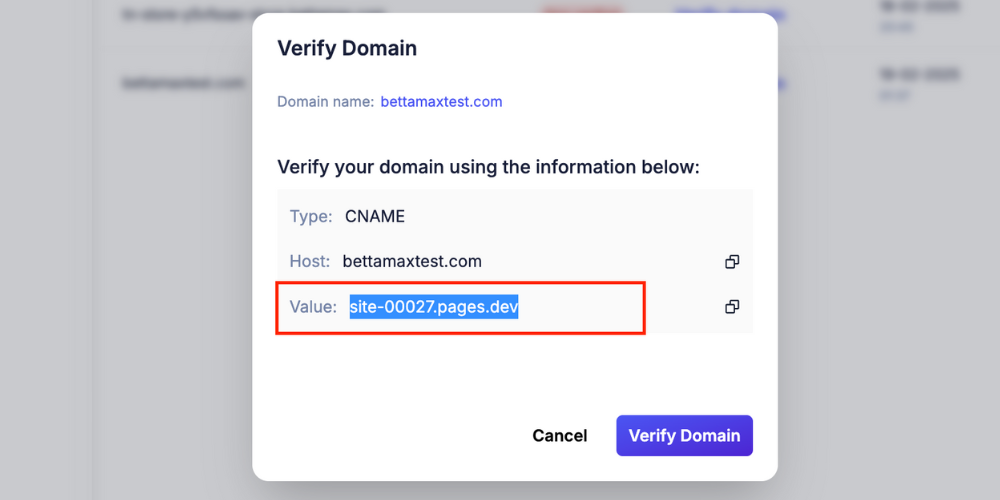1000x500 pixels.
Task: Click the CNAME record type text
Action: tap(375, 216)
